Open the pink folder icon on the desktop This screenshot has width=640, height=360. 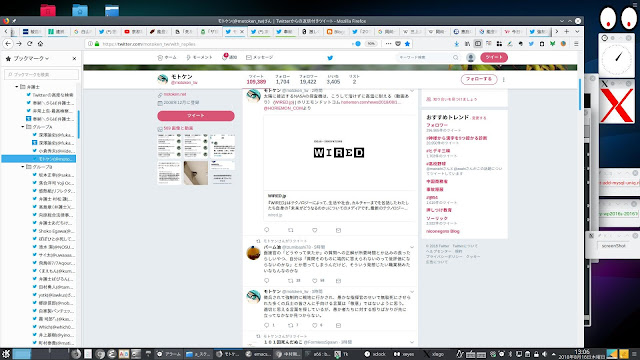[48, 10]
